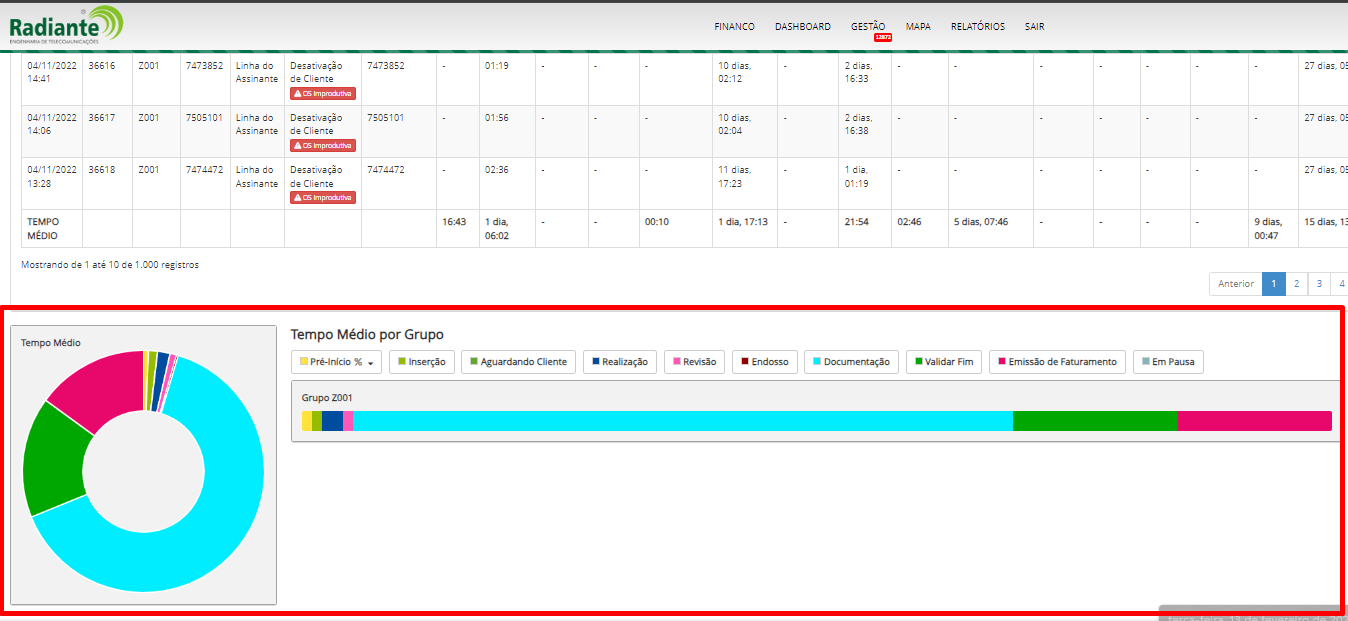Click OS Improdutiva warning badge in row 36616
The width and height of the screenshot is (1348, 621).
(323, 93)
